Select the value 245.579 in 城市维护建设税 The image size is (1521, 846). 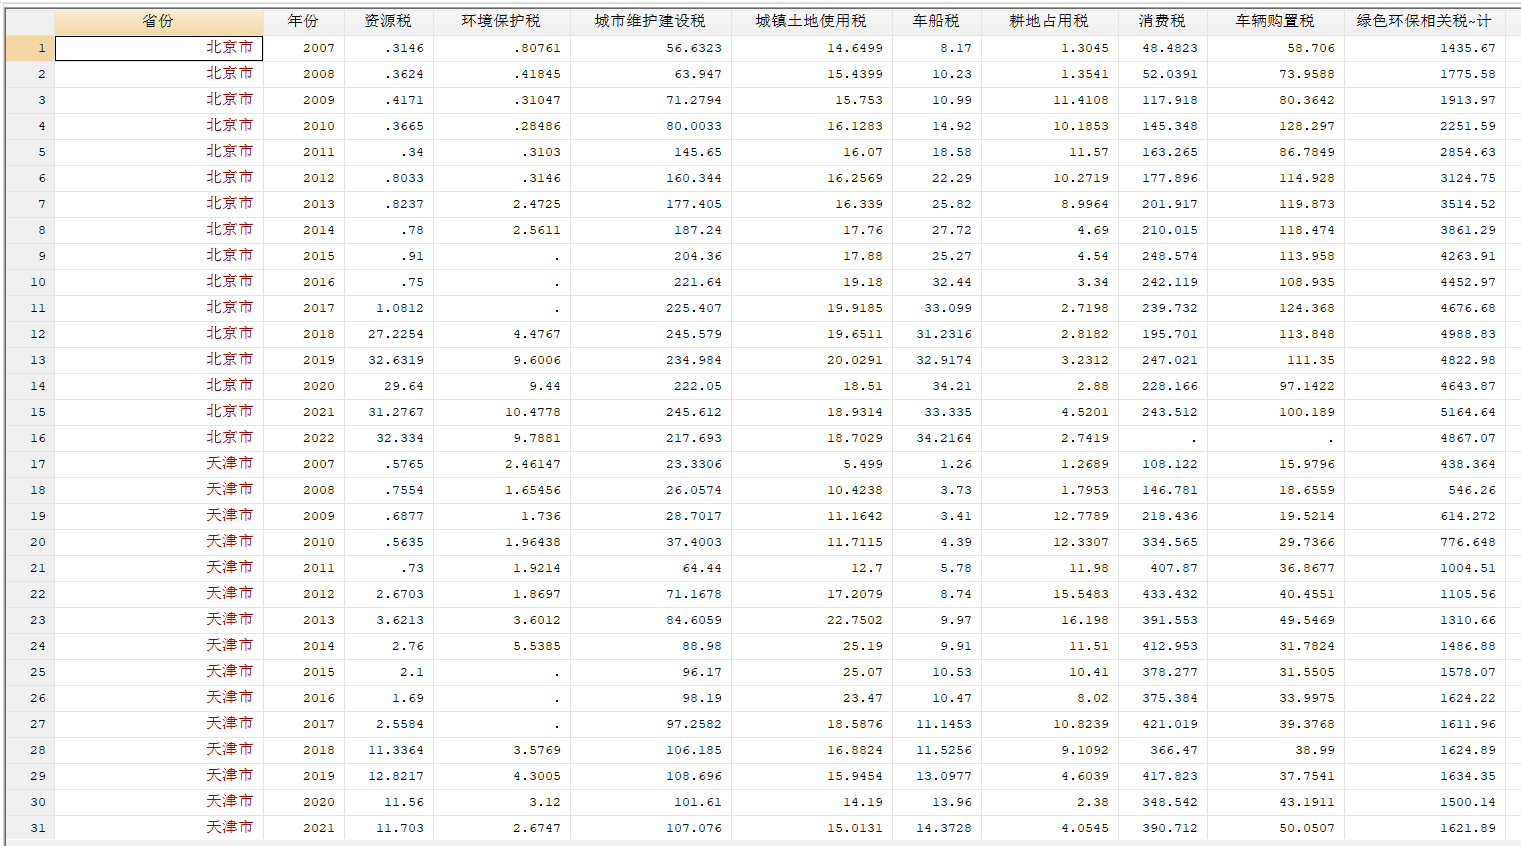coord(650,334)
